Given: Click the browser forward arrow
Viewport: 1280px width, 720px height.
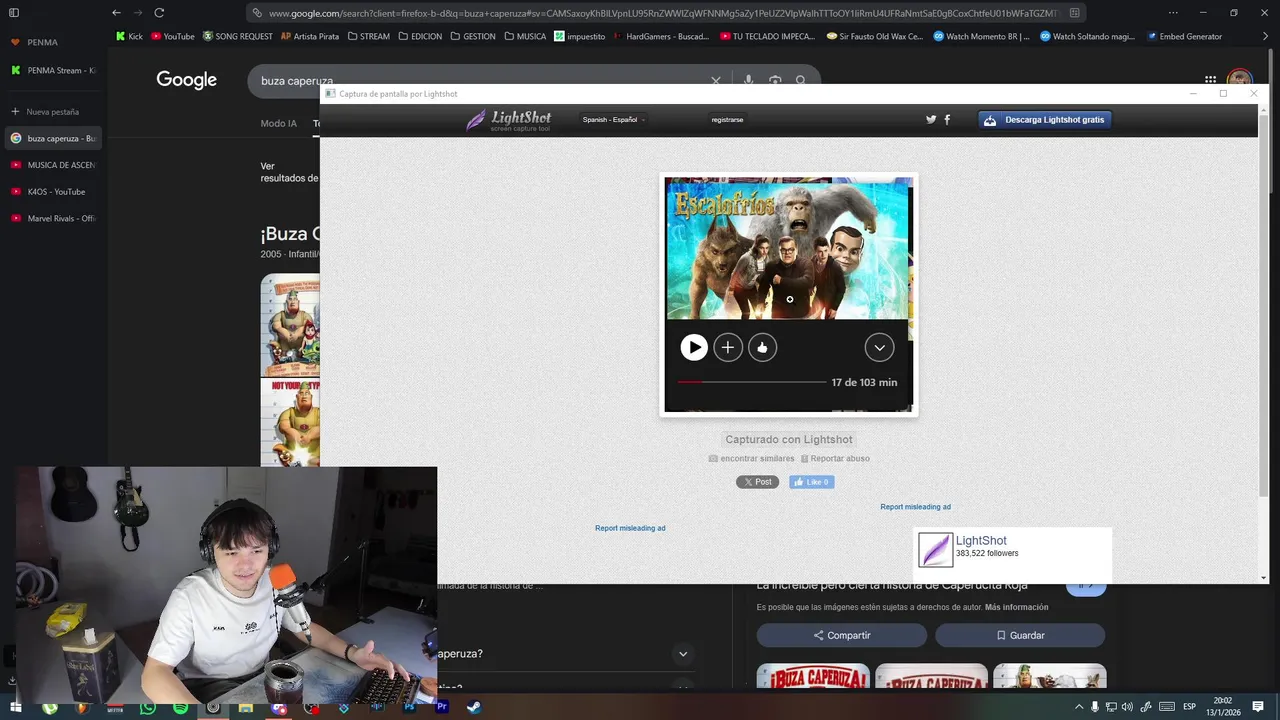Looking at the screenshot, I should click(x=138, y=13).
